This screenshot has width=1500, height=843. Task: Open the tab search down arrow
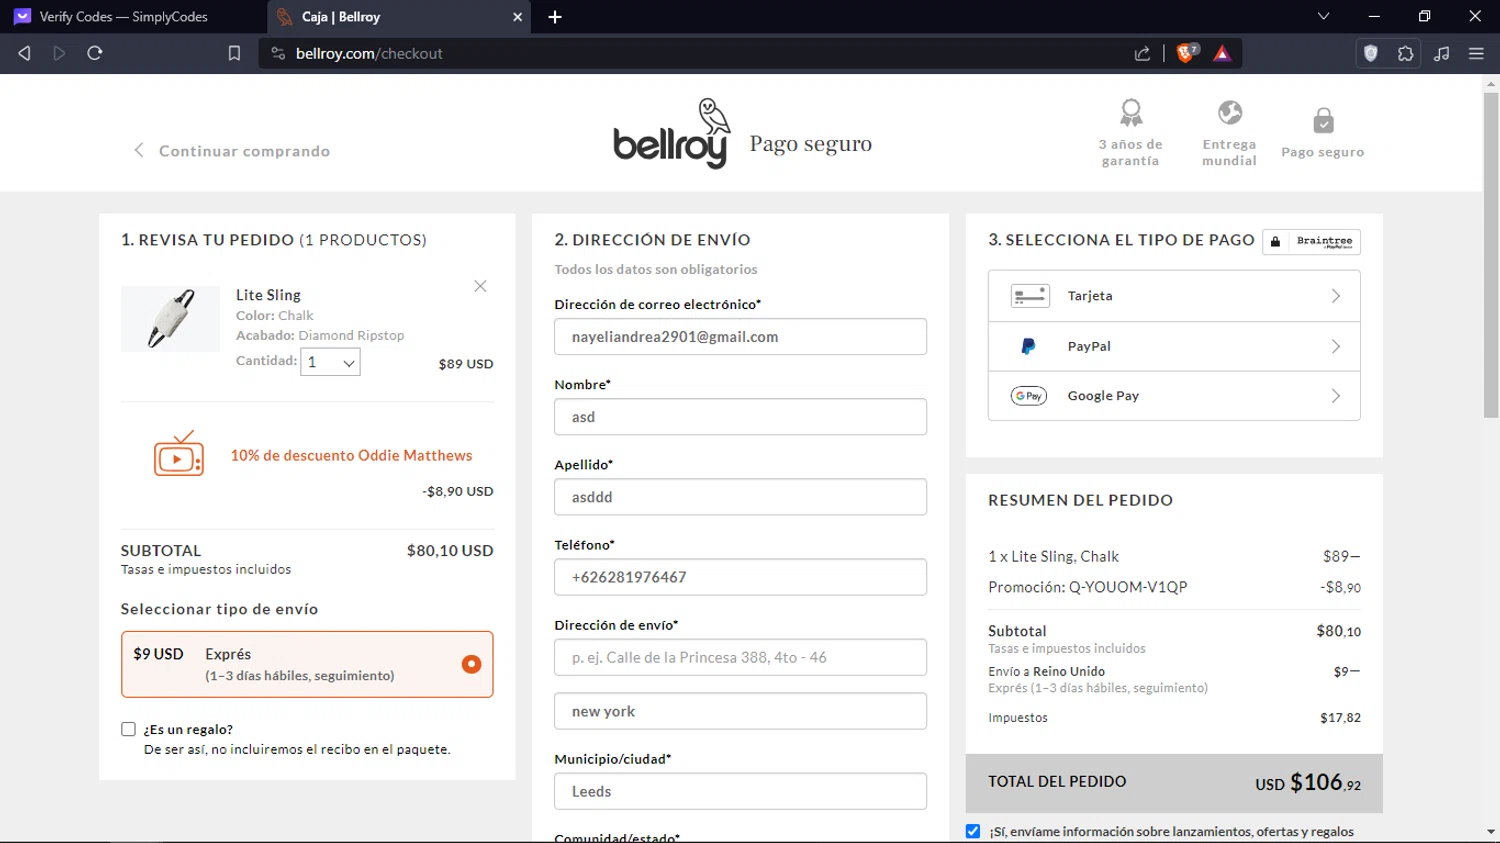pyautogui.click(x=1323, y=16)
